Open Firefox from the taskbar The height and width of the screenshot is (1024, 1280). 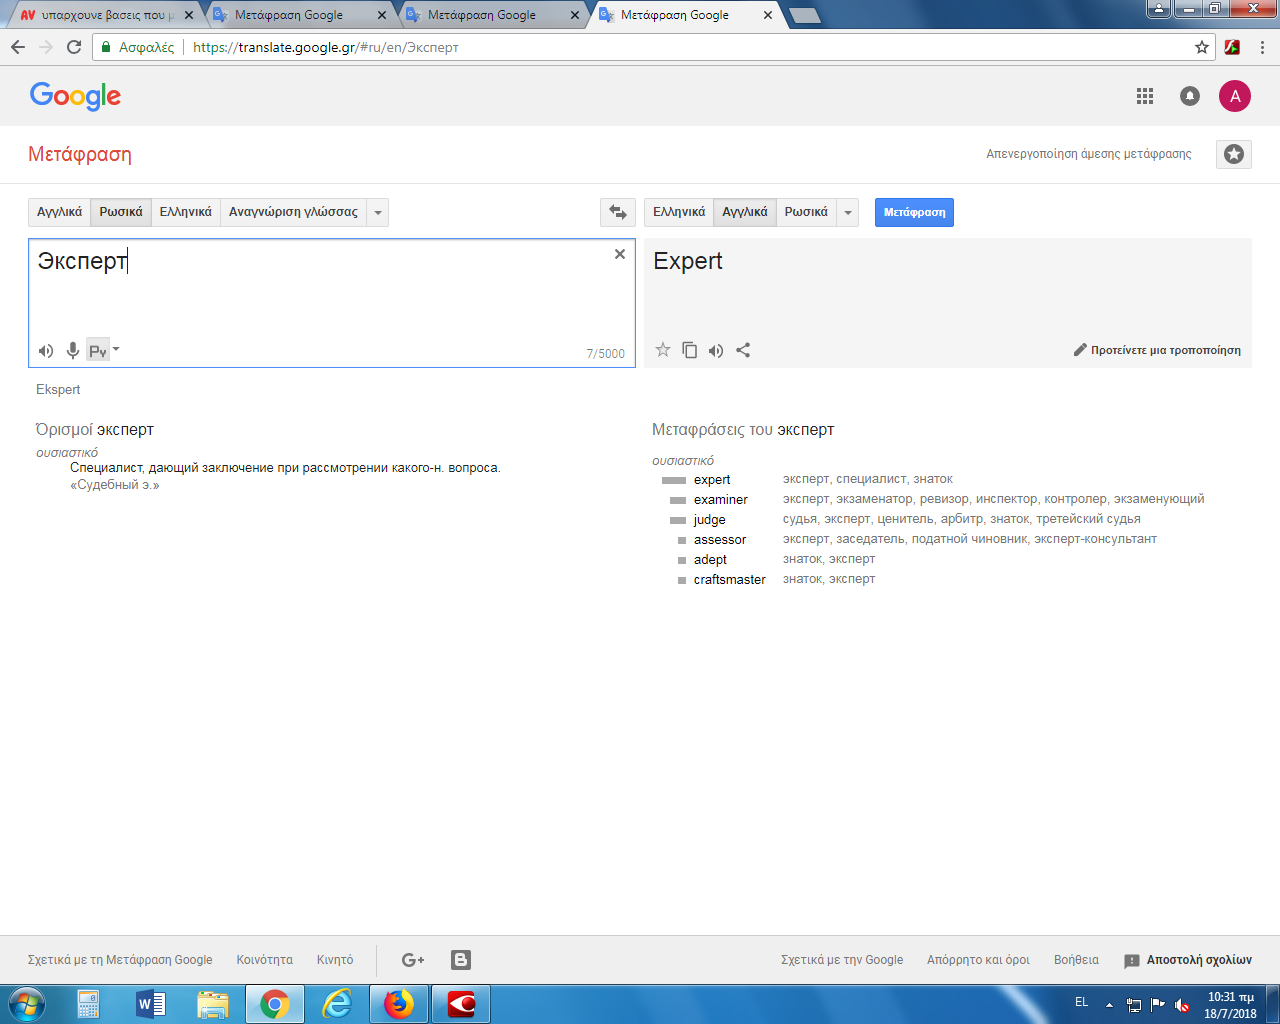coord(399,1003)
